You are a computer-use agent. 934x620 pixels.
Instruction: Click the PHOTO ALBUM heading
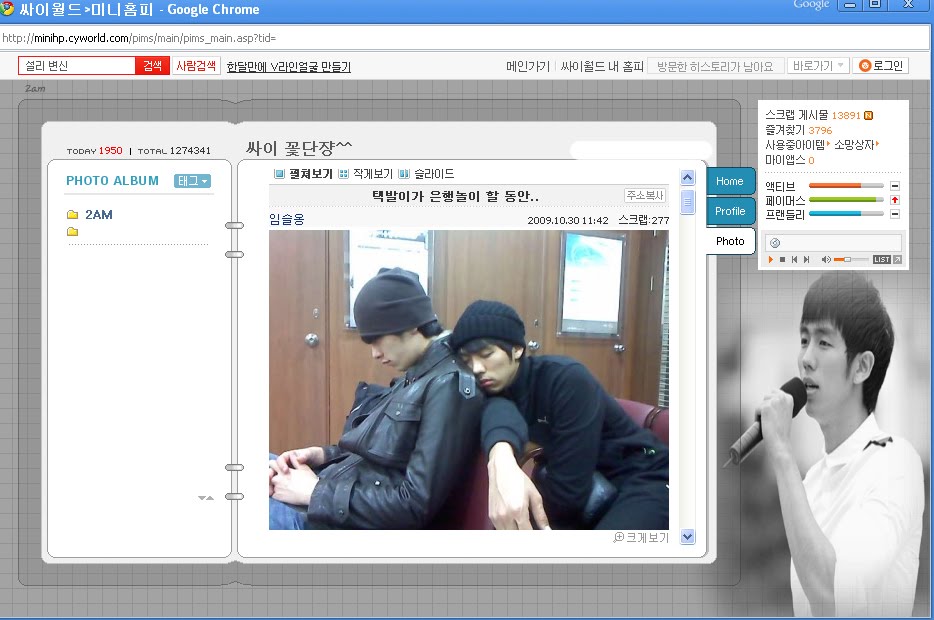(x=113, y=180)
